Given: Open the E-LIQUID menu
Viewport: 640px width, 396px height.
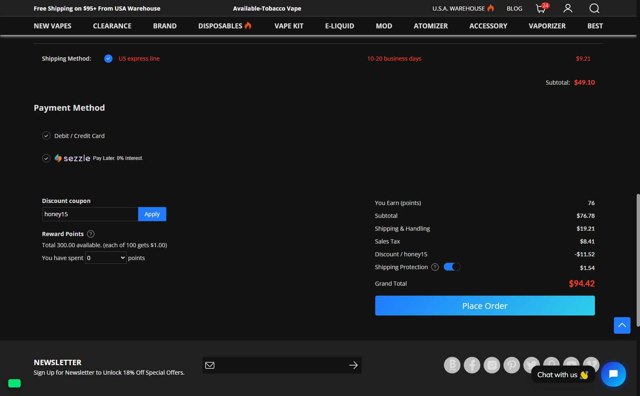Looking at the screenshot, I should (x=340, y=26).
